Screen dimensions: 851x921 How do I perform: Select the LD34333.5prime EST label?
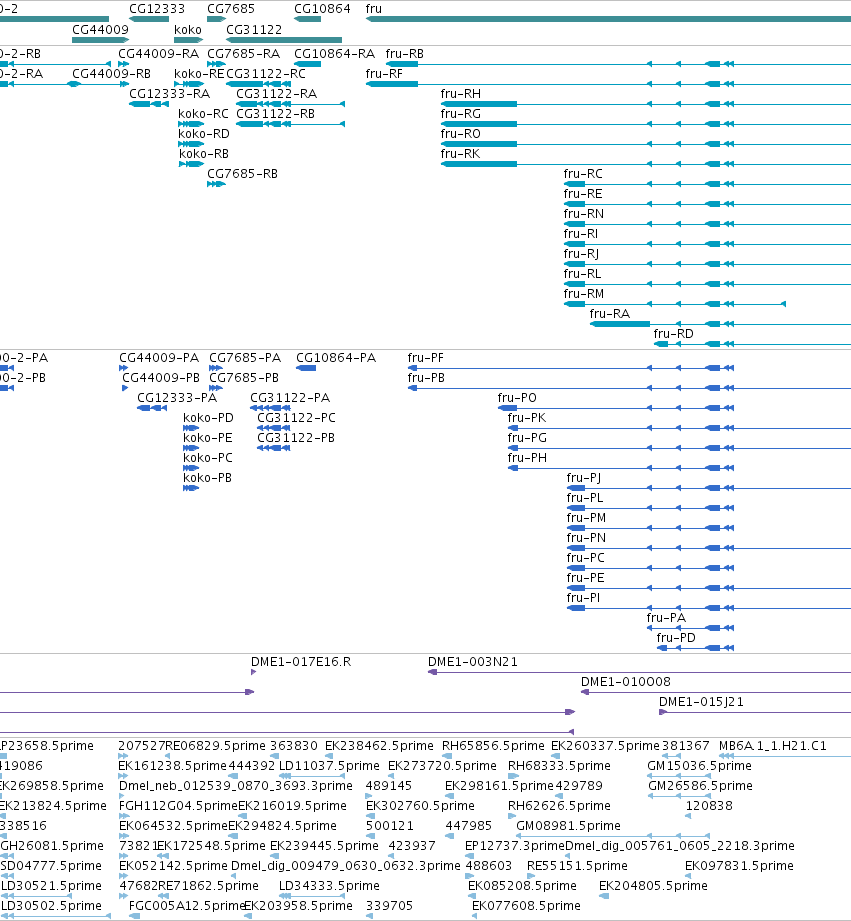(x=329, y=885)
